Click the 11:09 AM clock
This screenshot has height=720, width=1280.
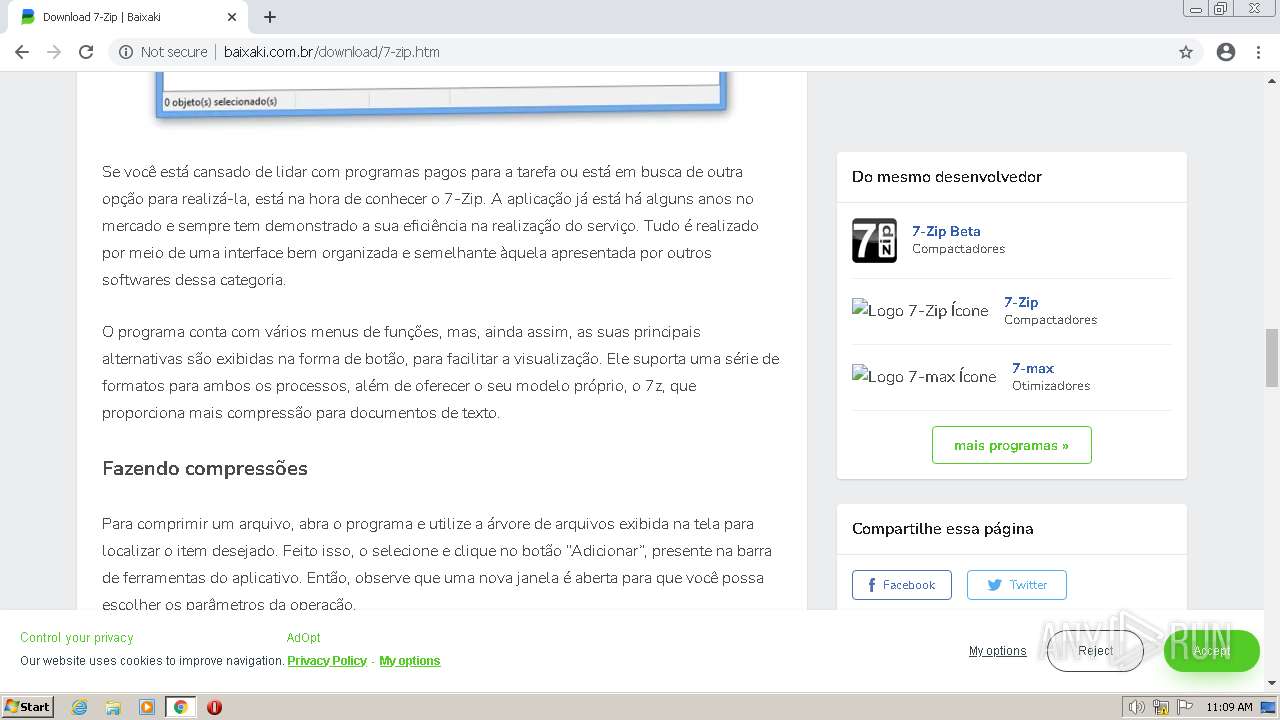1229,707
